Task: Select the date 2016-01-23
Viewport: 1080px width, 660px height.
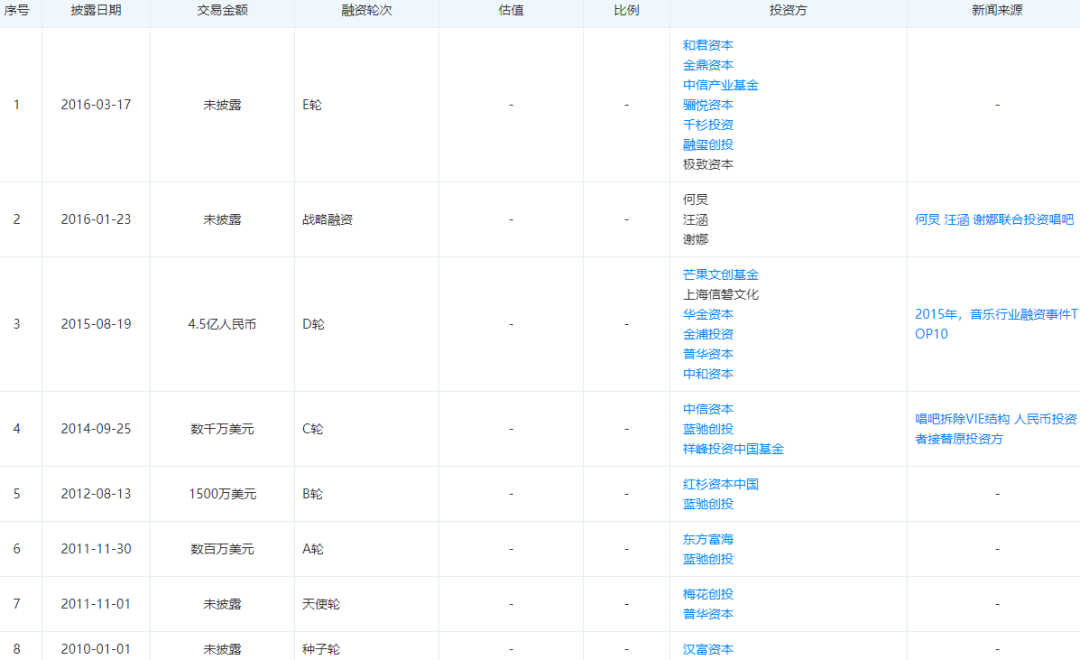Action: pos(96,220)
